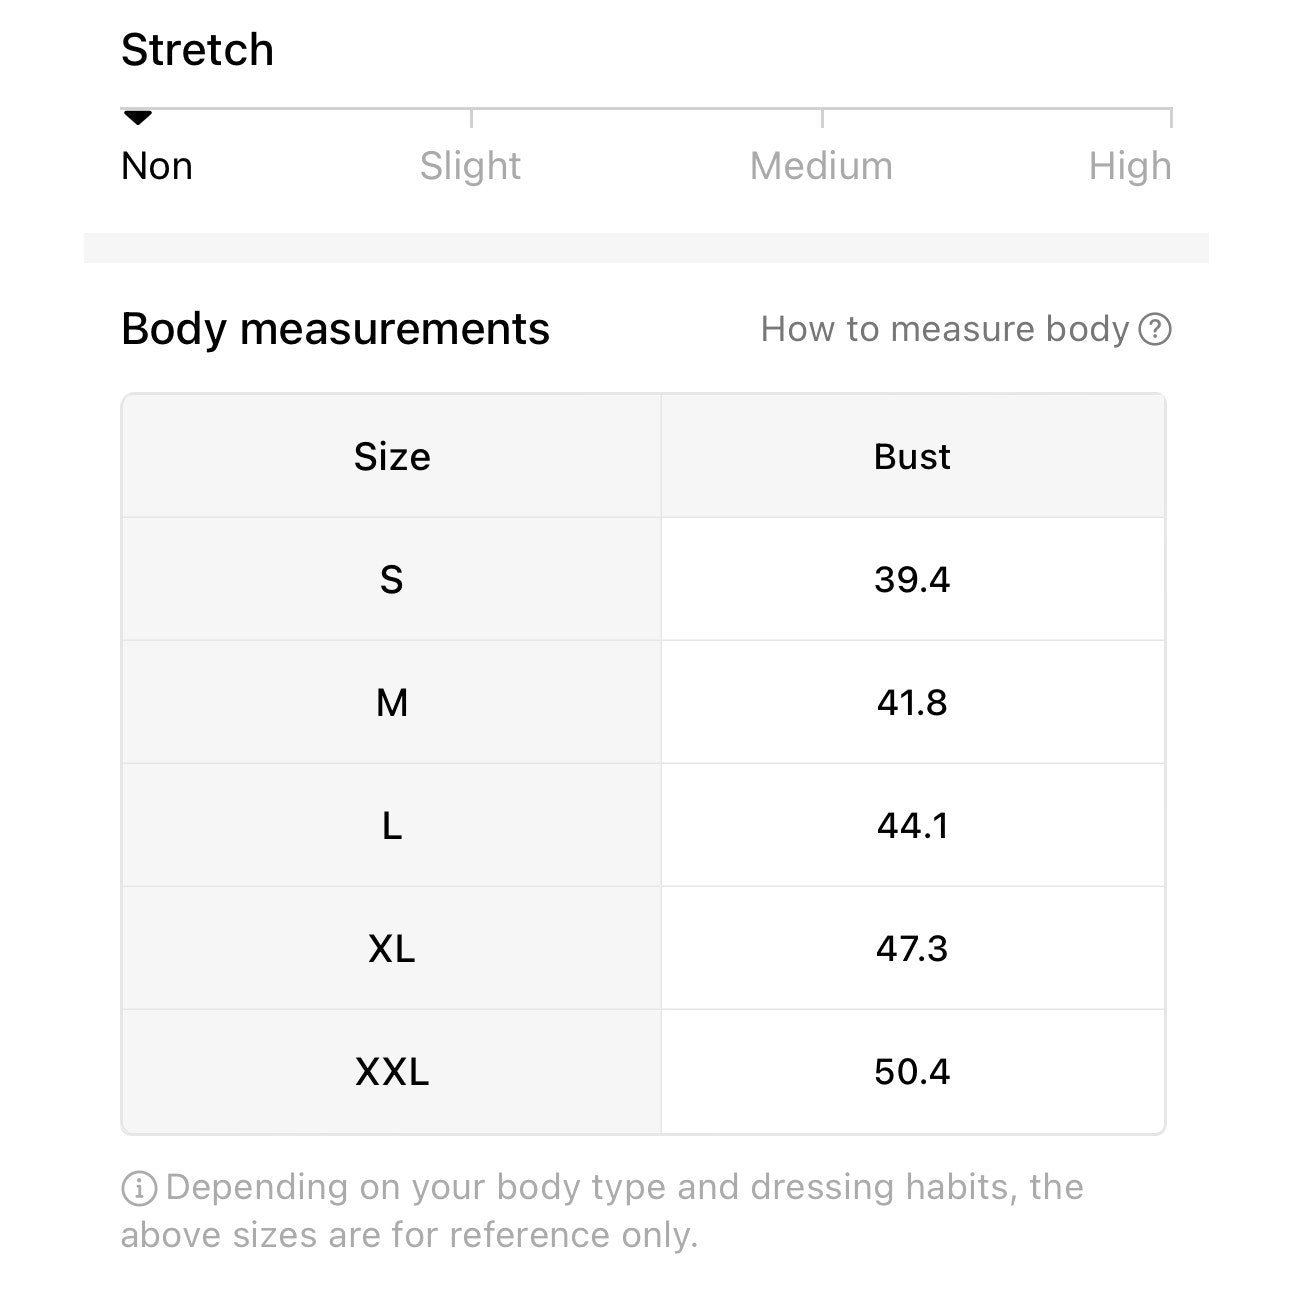Select the L size row
The height and width of the screenshot is (1292, 1292).
(x=392, y=826)
